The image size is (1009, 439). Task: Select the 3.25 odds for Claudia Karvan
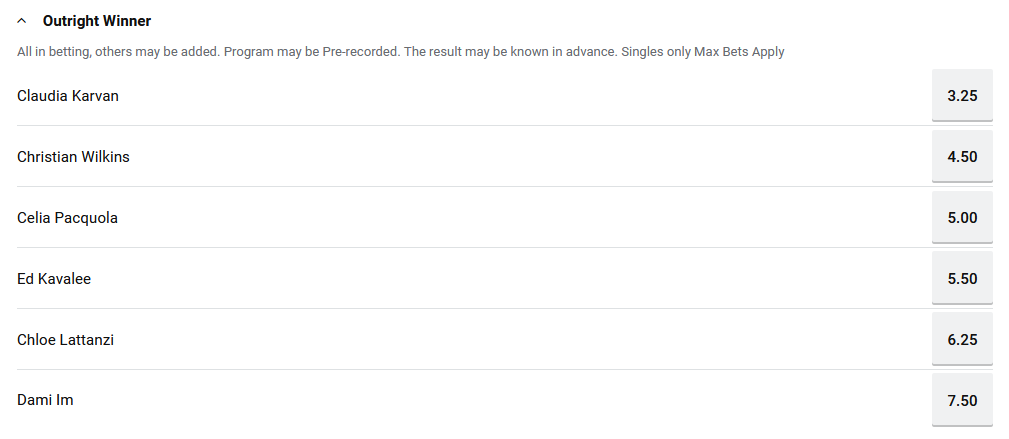coord(961,96)
